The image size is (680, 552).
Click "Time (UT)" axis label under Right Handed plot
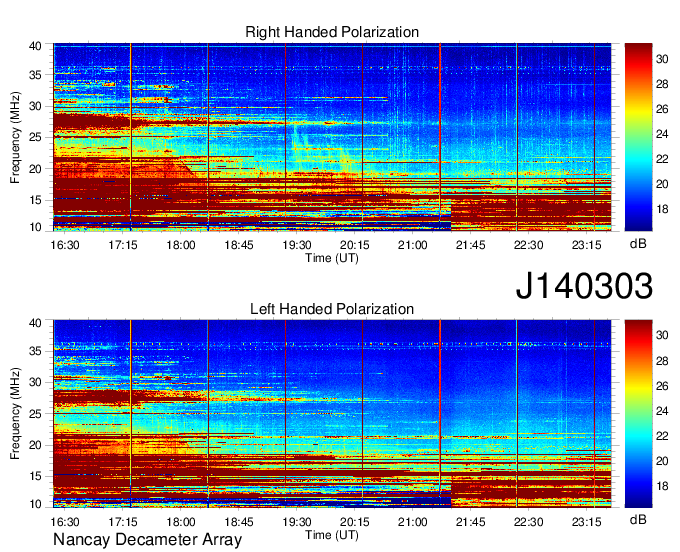tap(332, 258)
